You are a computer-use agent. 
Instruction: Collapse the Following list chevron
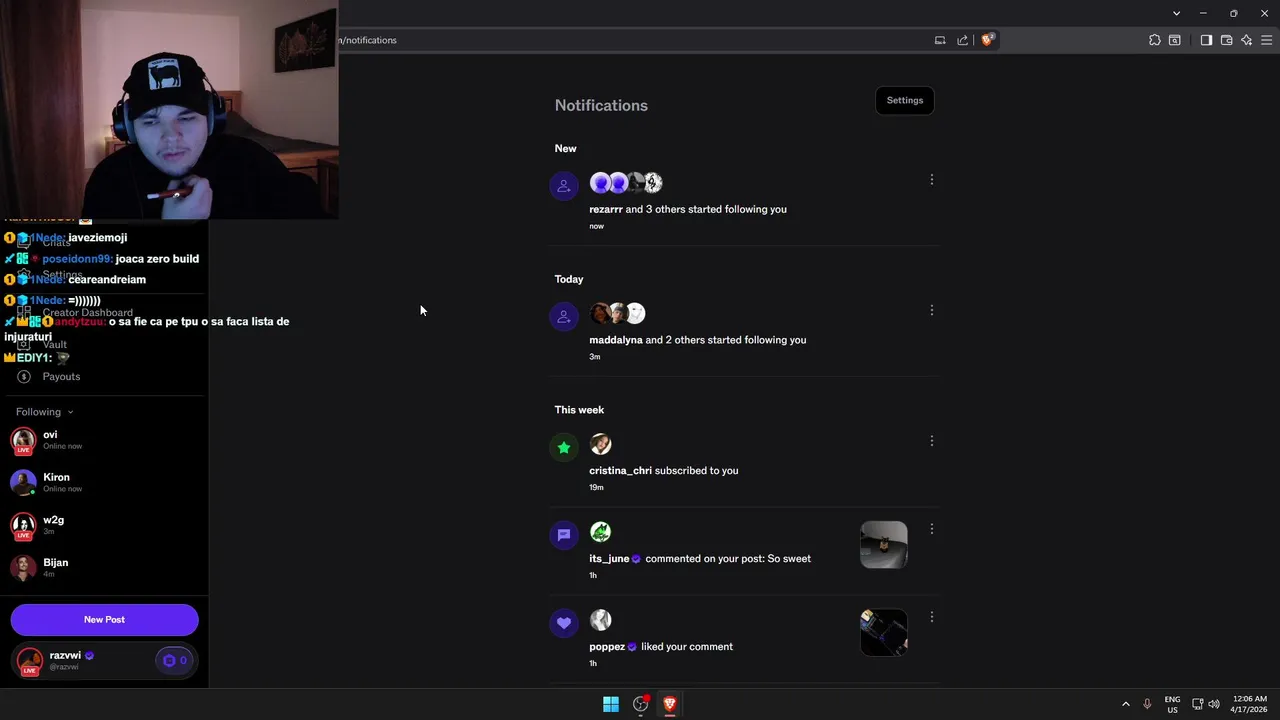(70, 412)
